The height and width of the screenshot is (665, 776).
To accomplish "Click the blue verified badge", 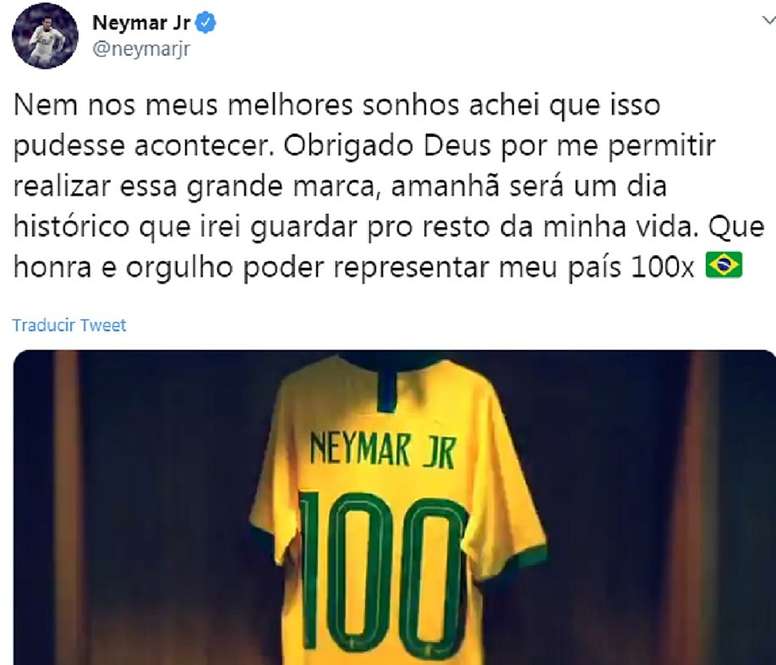I will 205,23.
